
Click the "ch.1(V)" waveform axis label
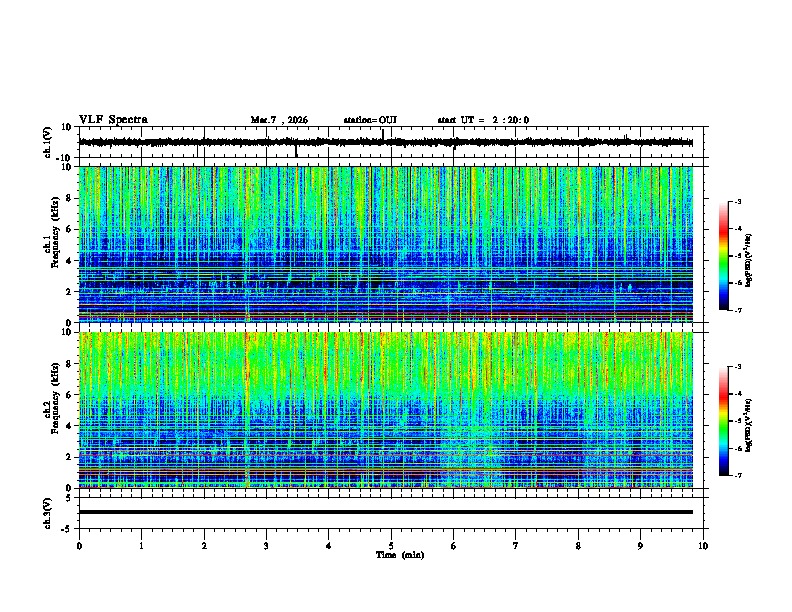pyautogui.click(x=48, y=142)
